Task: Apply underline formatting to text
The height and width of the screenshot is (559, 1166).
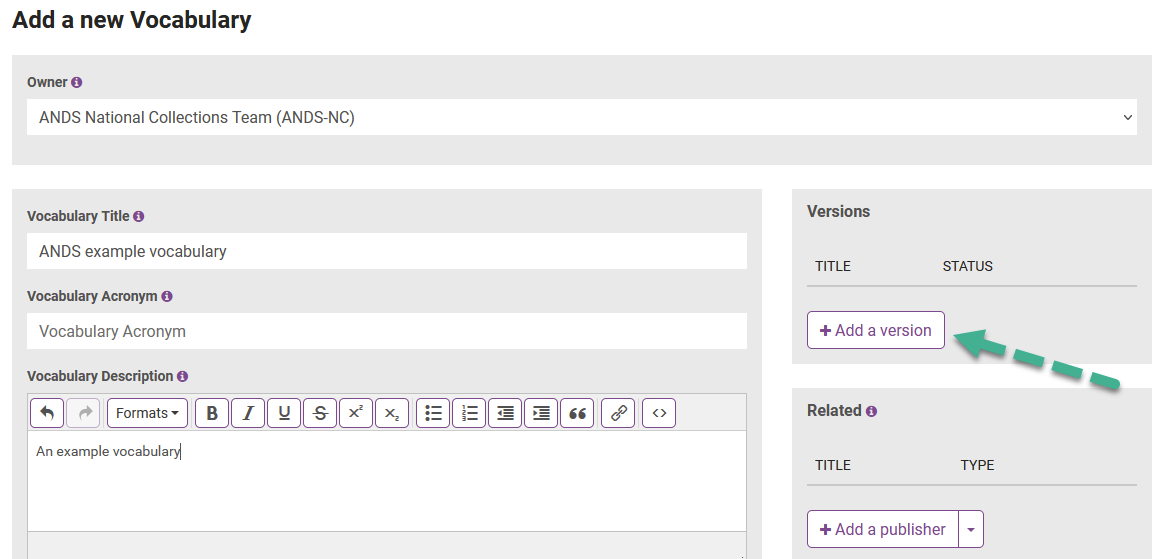Action: click(284, 413)
